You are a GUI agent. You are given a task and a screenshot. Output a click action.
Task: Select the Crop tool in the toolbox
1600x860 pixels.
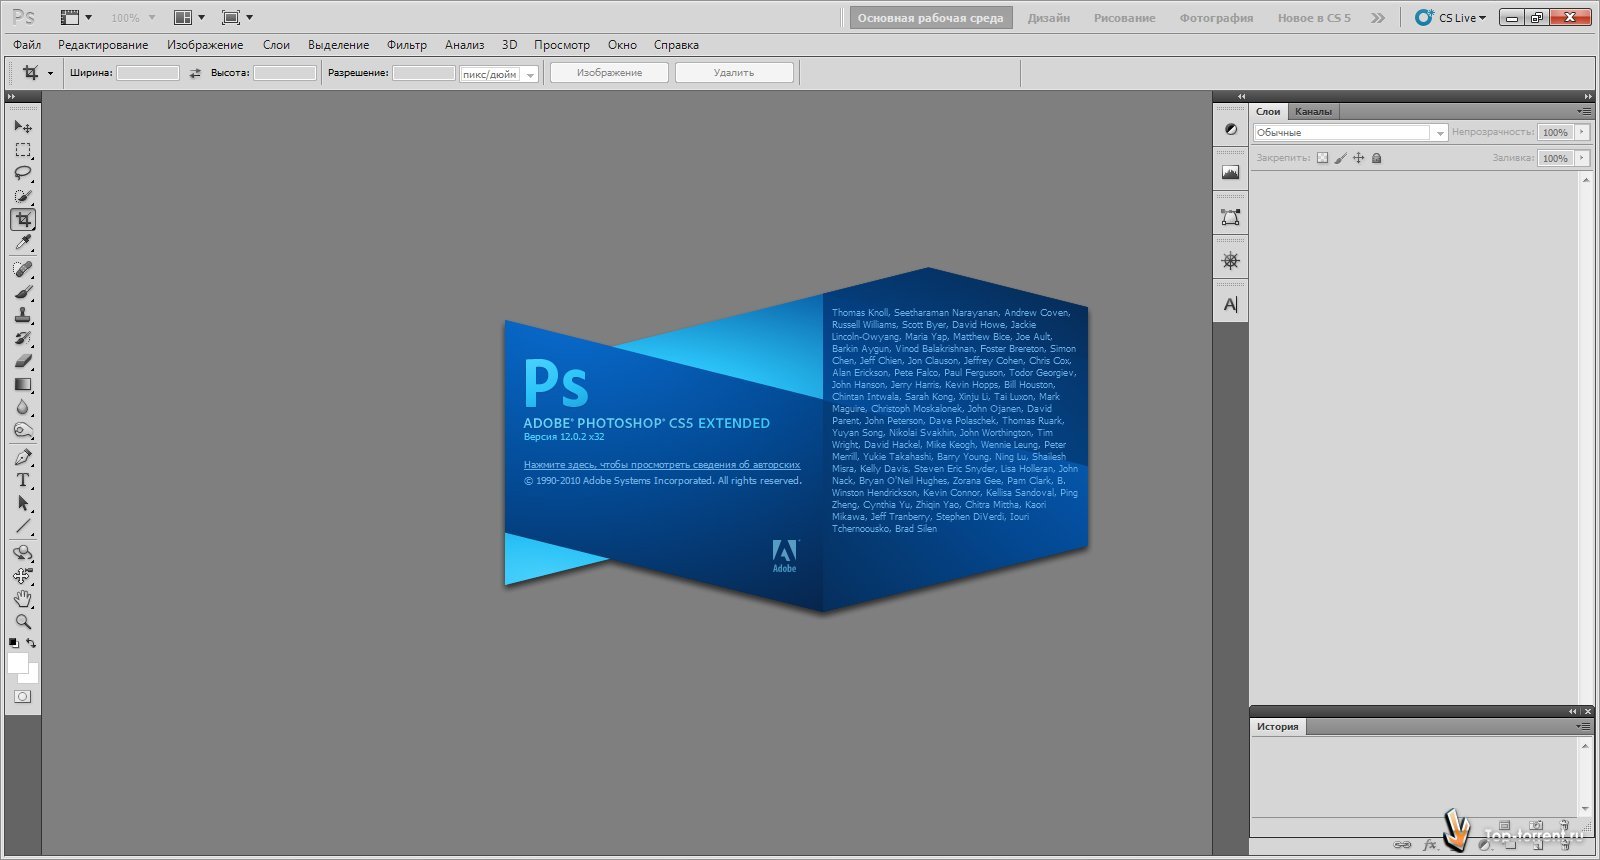click(23, 219)
